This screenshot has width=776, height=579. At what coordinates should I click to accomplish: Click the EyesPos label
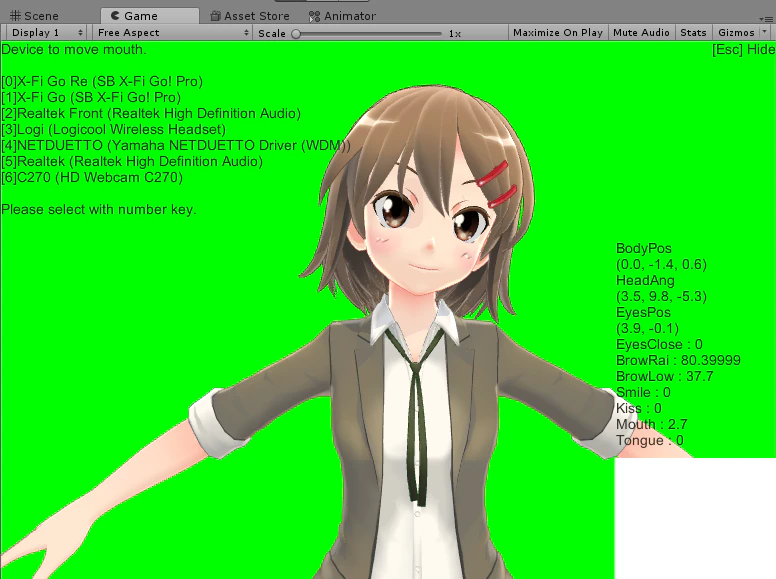point(643,312)
